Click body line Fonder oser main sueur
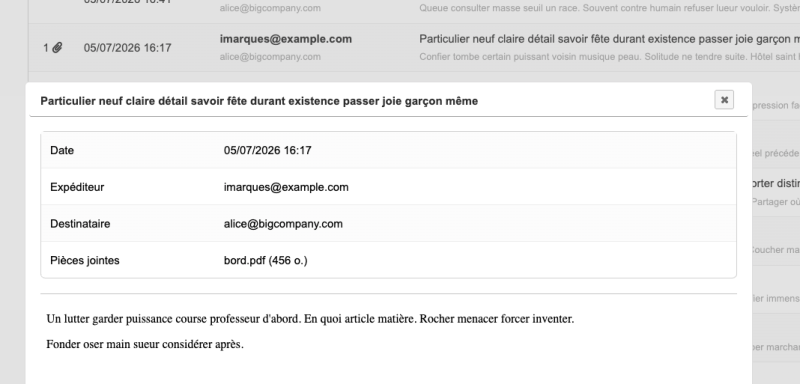800x384 pixels. 145,344
